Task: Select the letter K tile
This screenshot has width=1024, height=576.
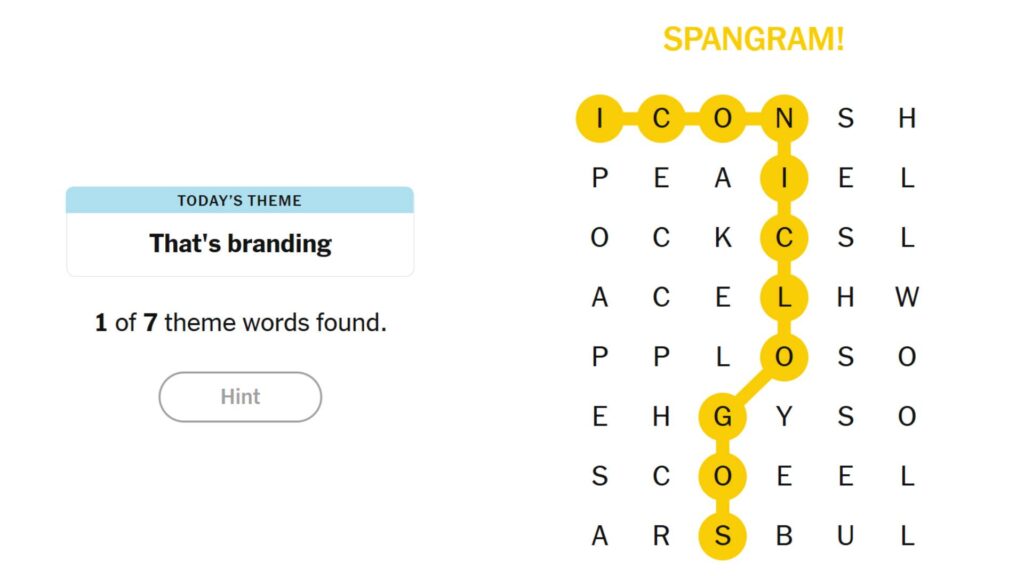Action: (x=722, y=238)
